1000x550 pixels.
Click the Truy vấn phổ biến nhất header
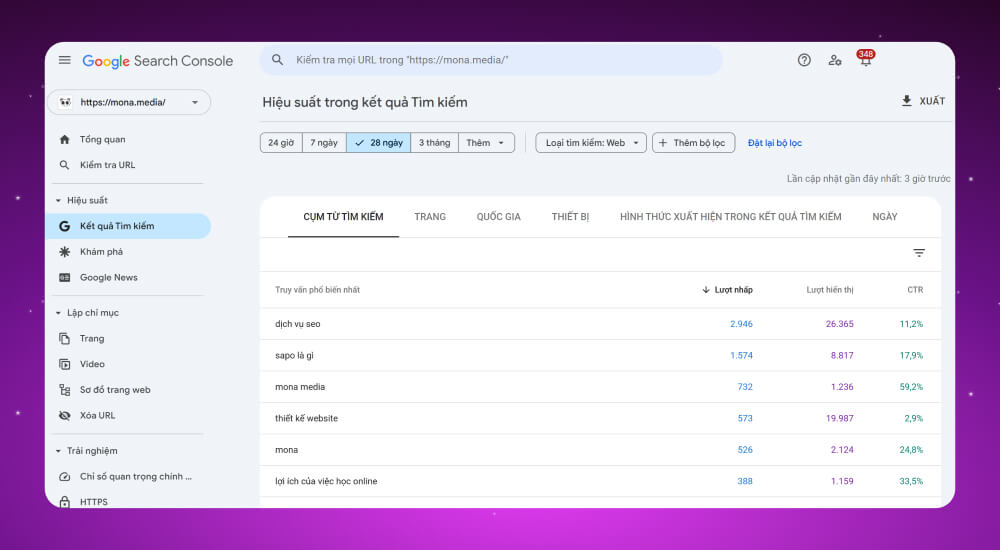point(318,290)
